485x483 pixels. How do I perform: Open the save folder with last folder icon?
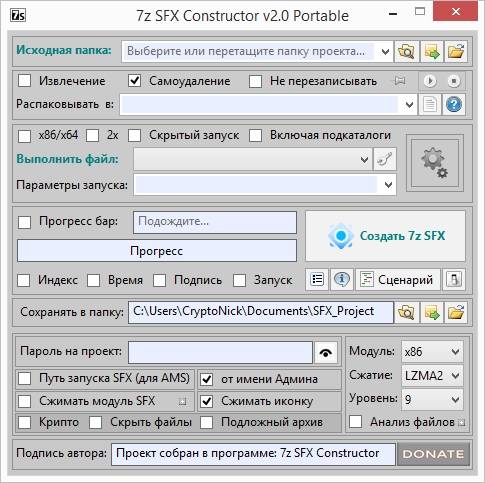click(x=456, y=312)
